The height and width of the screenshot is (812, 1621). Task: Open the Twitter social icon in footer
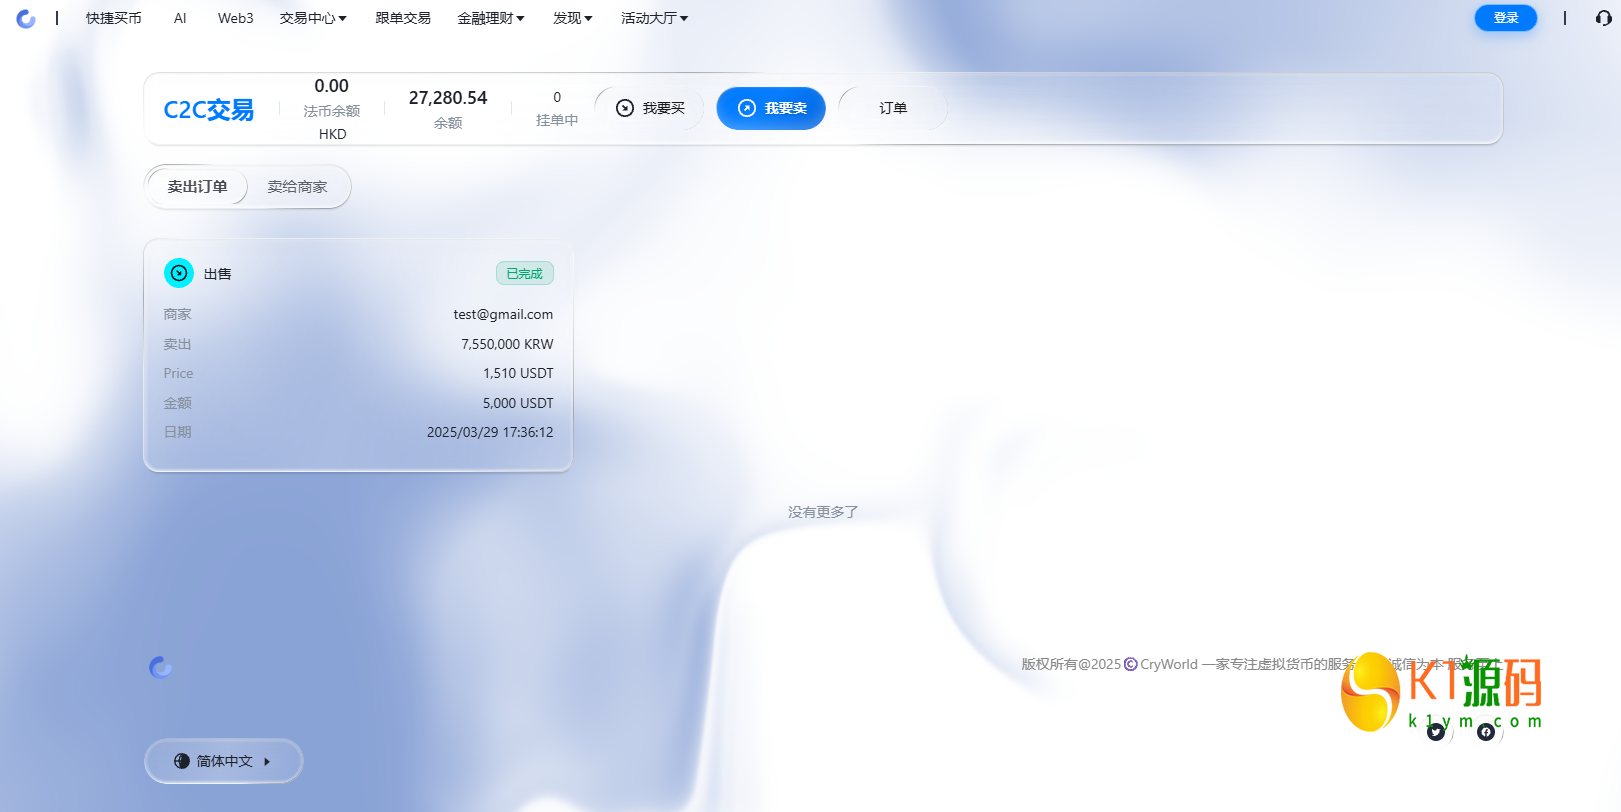[1436, 732]
